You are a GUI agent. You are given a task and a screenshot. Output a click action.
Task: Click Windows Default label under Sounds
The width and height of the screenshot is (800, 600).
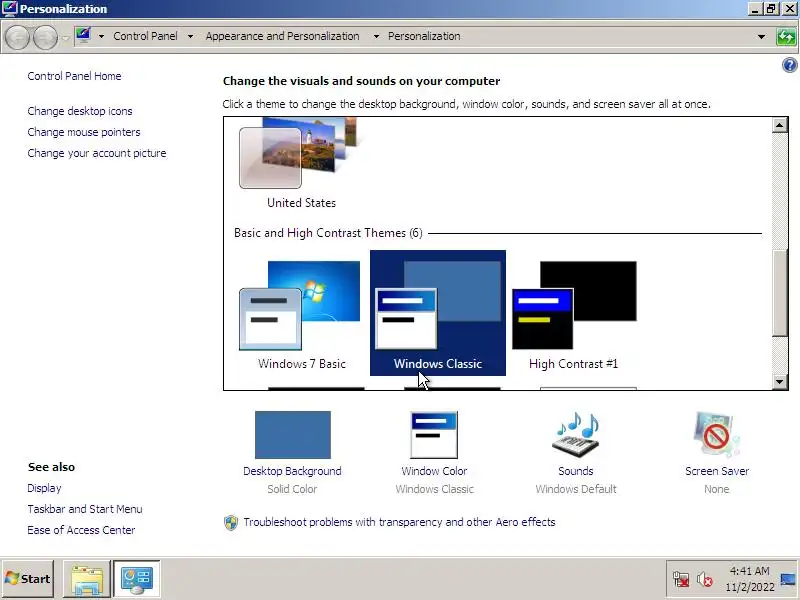coord(576,489)
